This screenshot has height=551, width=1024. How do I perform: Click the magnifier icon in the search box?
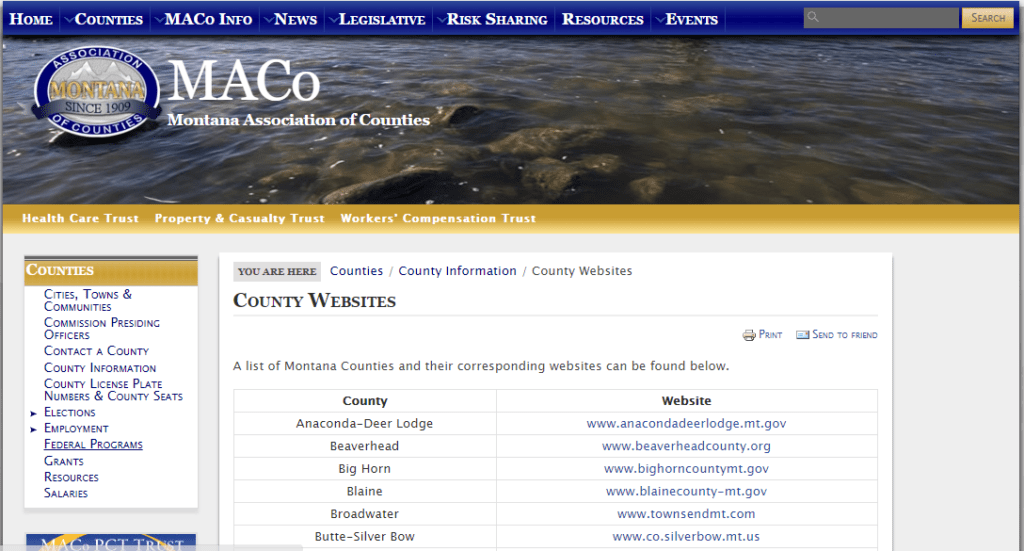pos(813,17)
